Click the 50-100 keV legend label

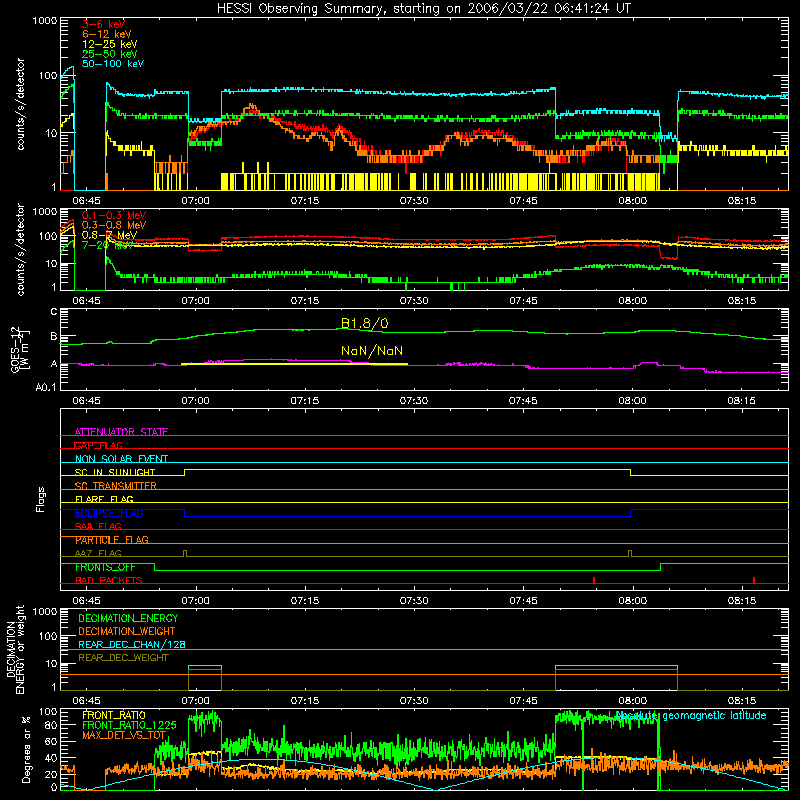click(x=113, y=64)
